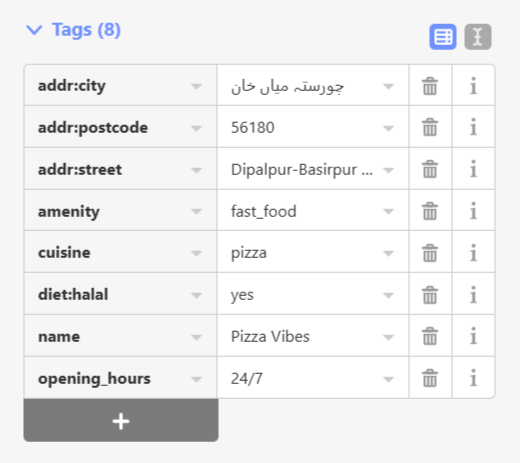Switch to list view of tags
The width and height of the screenshot is (520, 463).
click(x=443, y=37)
